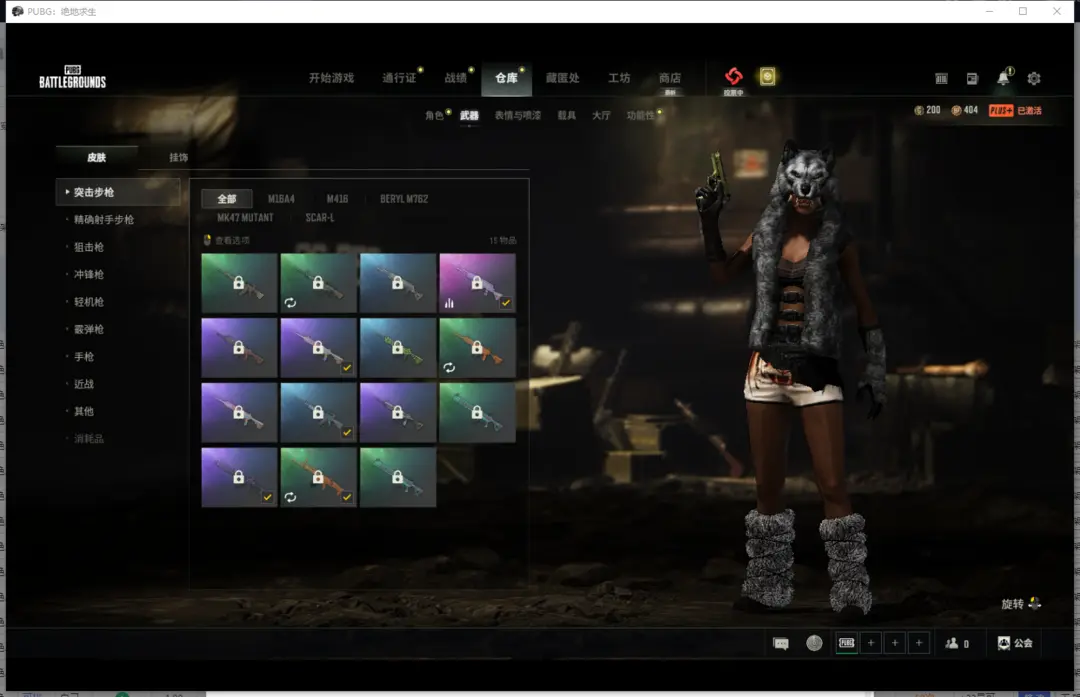
Task: Click the yellow badge icon in top bar
Action: [x=767, y=77]
